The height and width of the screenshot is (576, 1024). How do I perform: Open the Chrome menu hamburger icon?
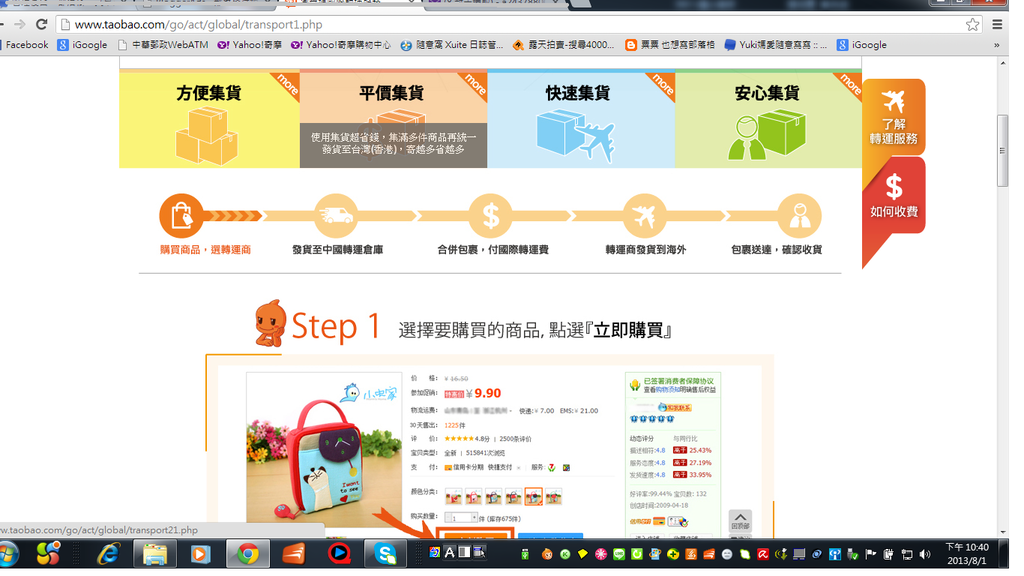tap(997, 25)
